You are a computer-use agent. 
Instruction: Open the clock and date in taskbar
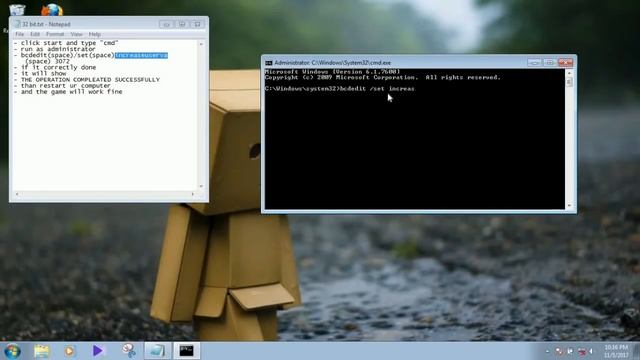click(x=616, y=351)
